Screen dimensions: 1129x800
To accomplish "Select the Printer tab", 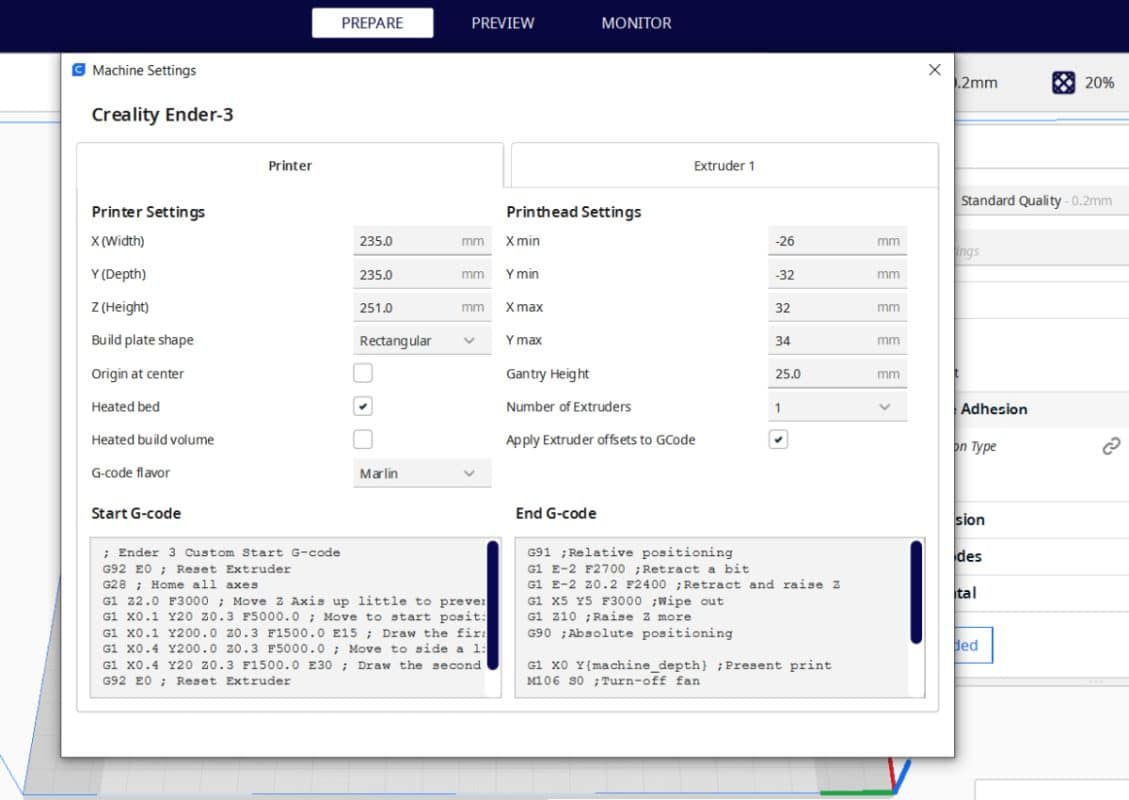I will point(289,165).
